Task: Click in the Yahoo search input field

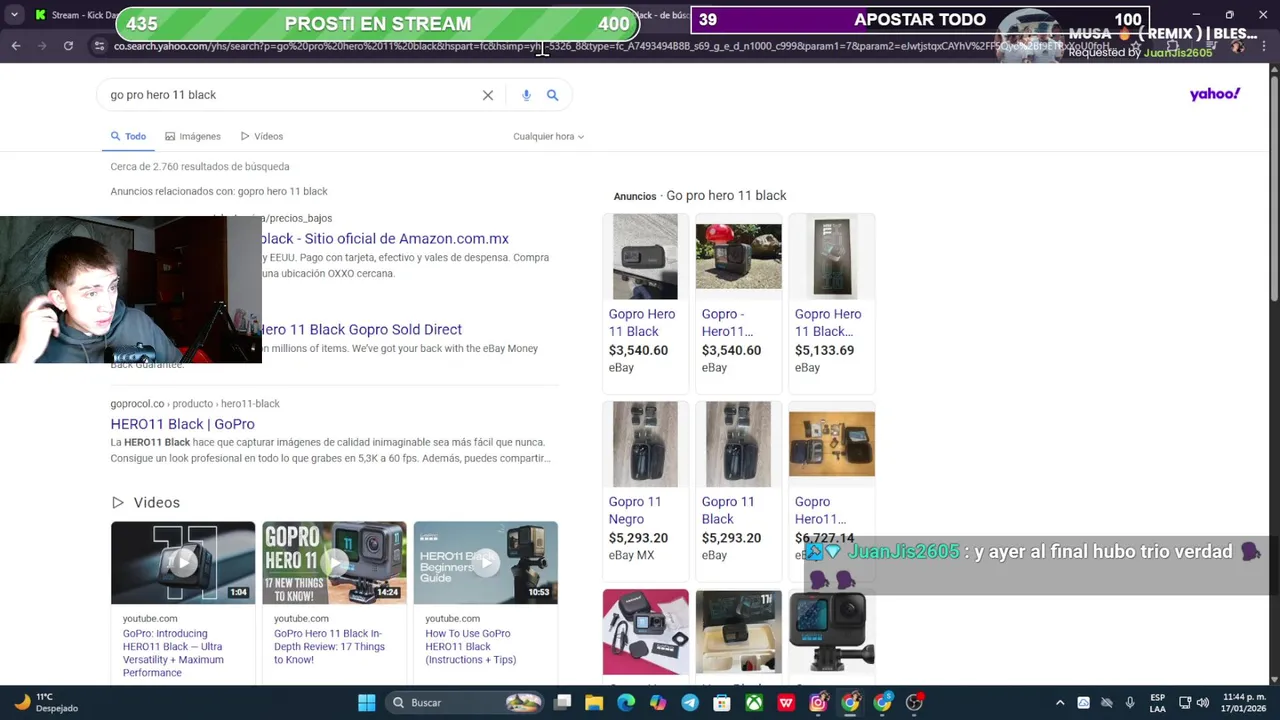Action: (290, 95)
